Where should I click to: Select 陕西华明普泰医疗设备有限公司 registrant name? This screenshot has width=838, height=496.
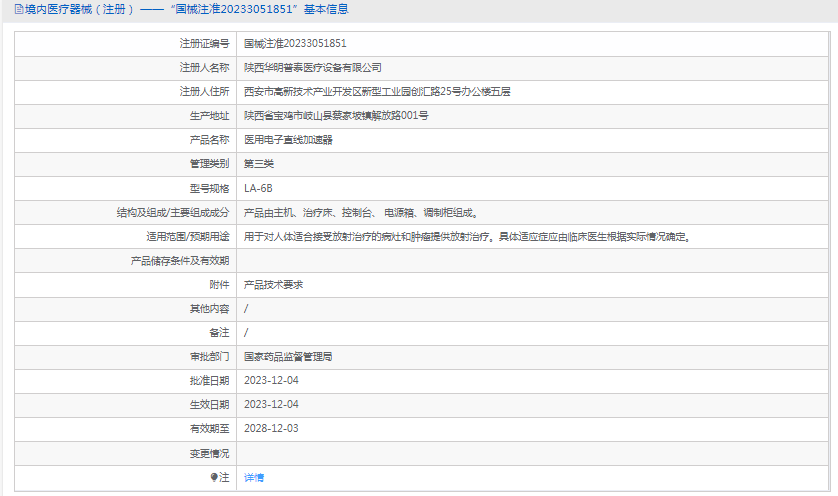click(x=313, y=67)
